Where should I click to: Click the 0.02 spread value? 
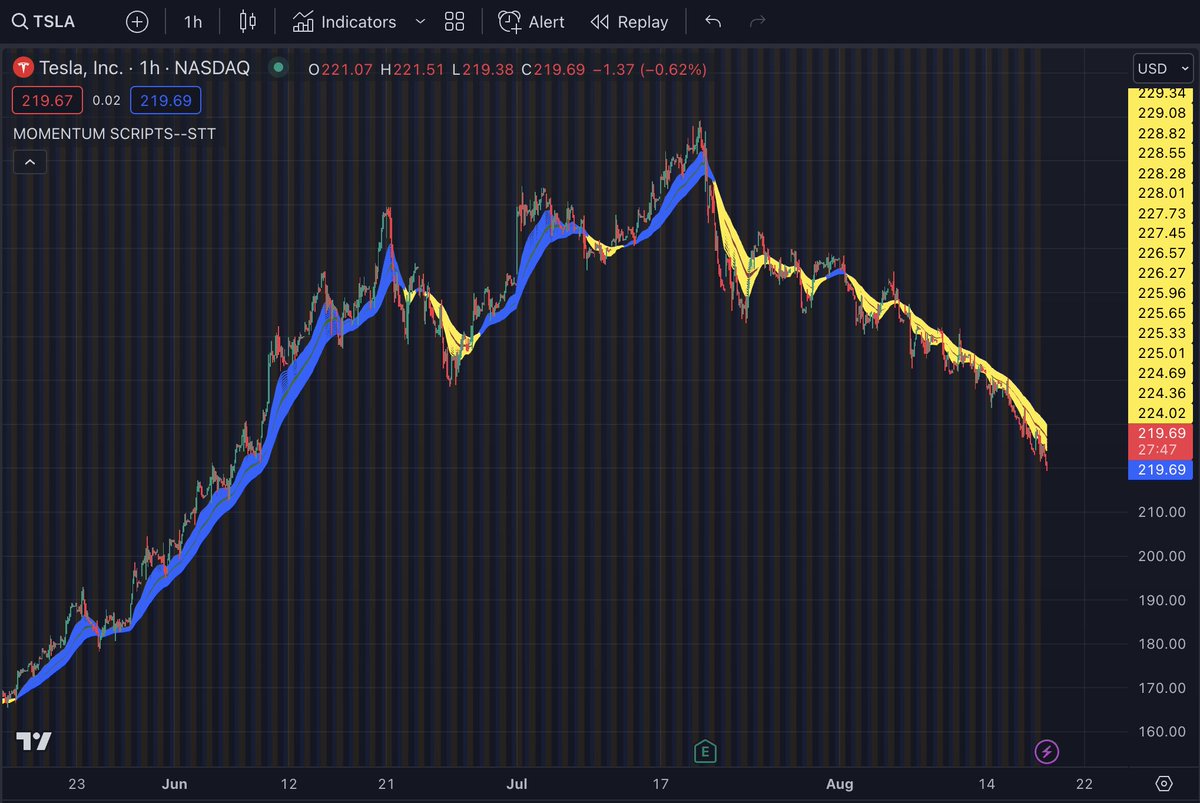[106, 100]
